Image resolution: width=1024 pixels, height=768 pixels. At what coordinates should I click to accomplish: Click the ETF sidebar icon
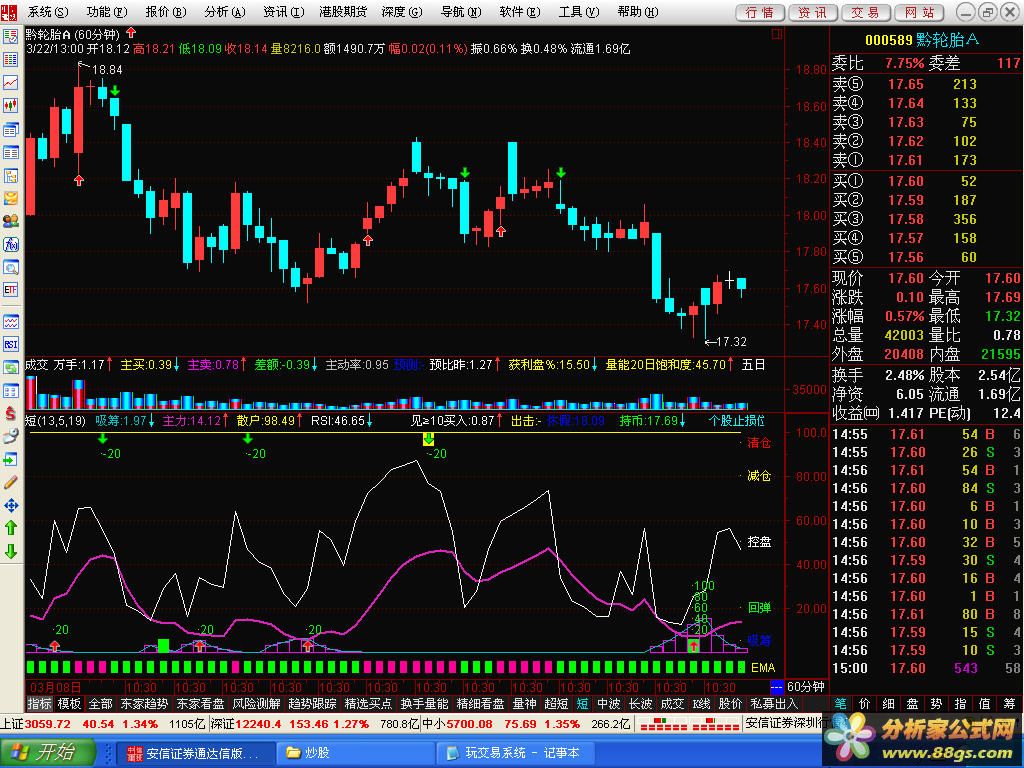click(x=10, y=289)
